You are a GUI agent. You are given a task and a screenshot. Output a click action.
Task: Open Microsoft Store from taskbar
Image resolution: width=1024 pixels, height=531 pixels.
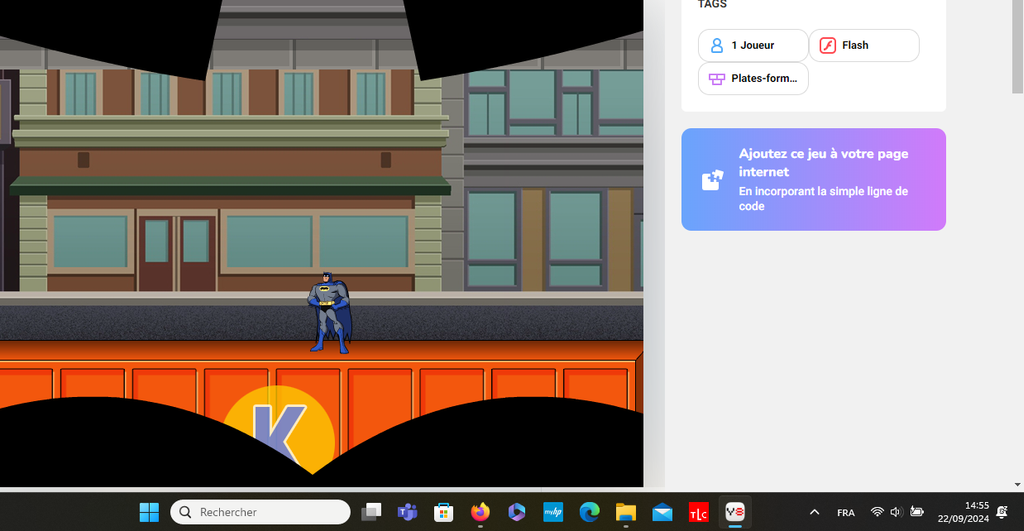click(444, 512)
